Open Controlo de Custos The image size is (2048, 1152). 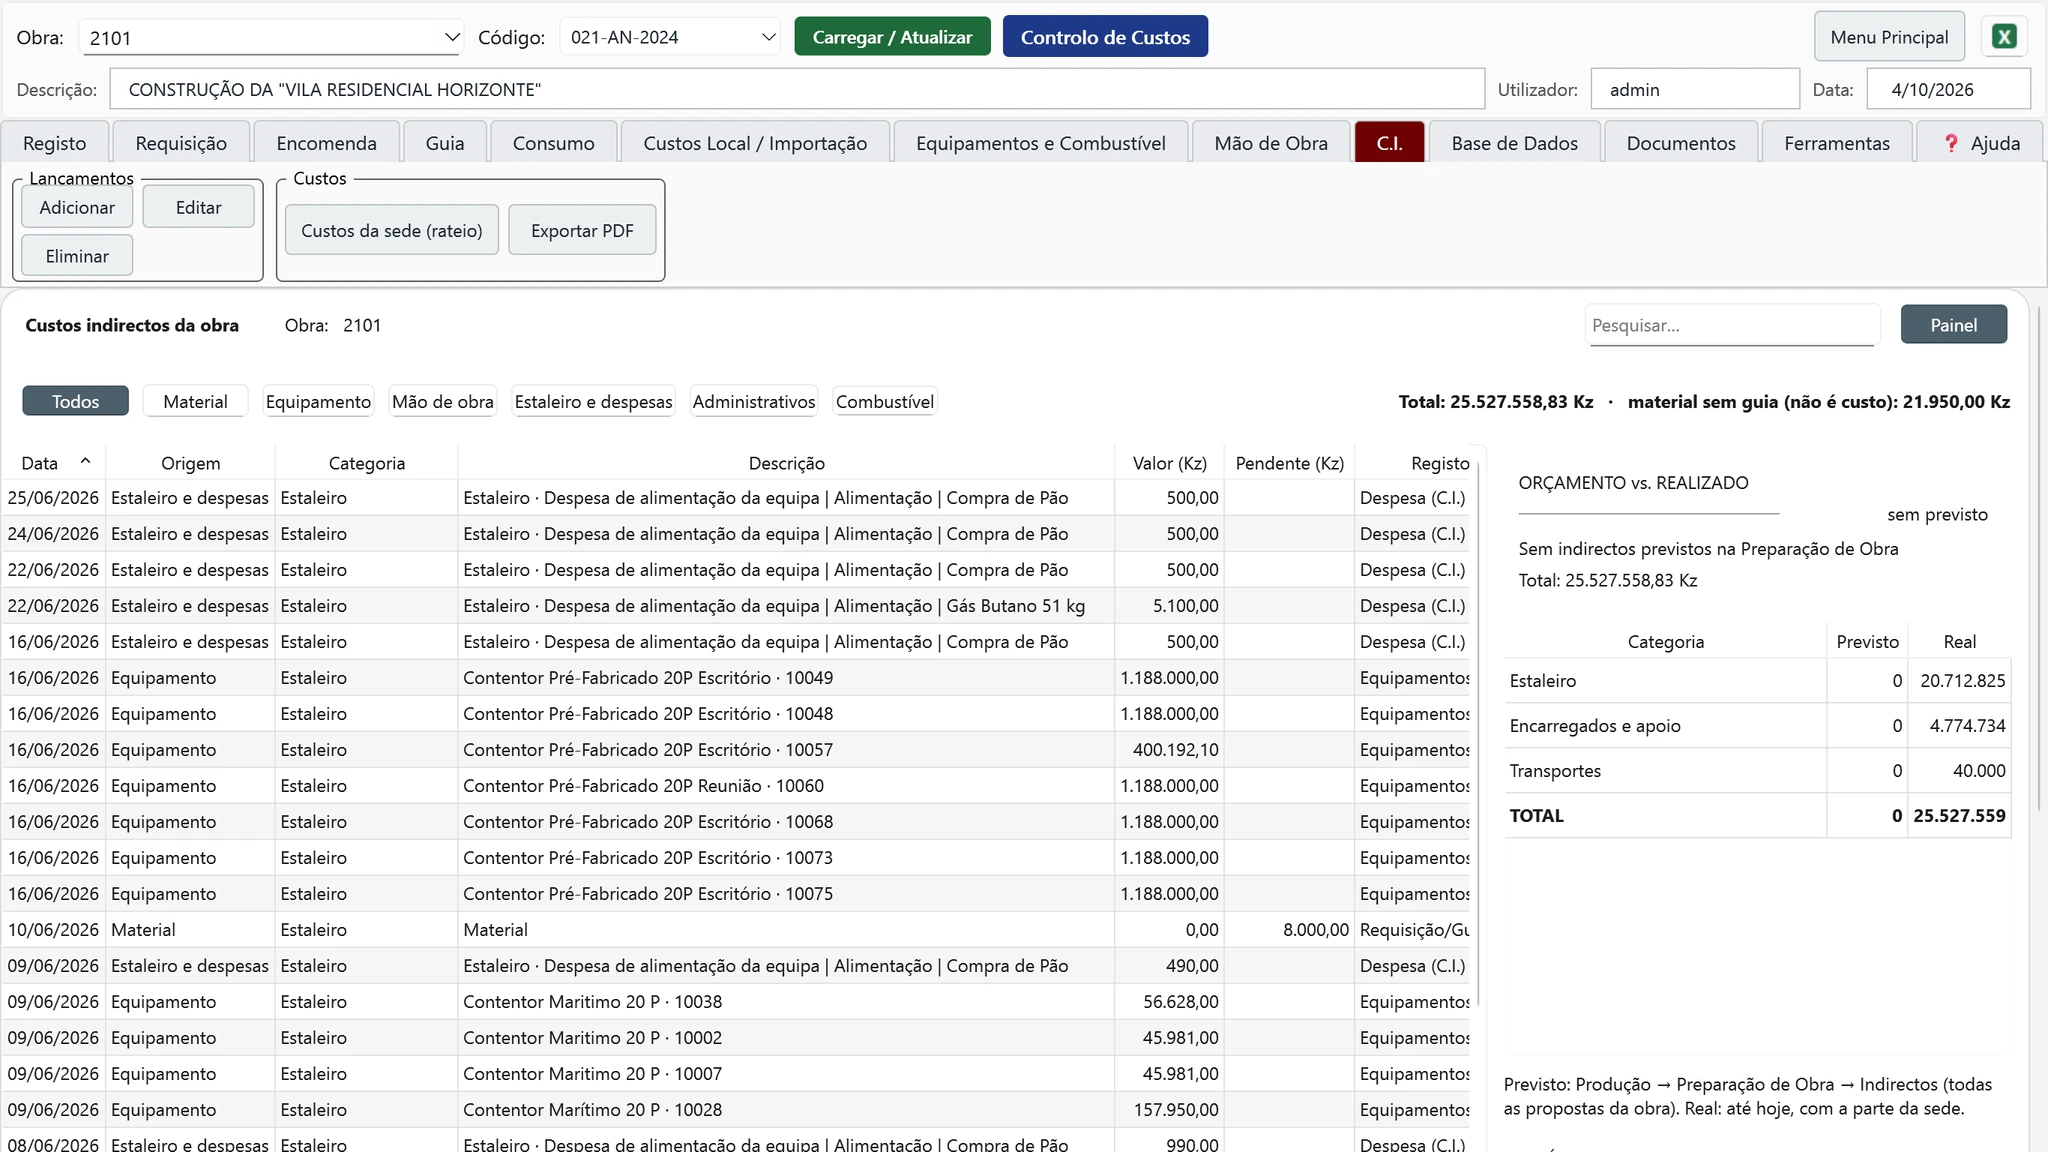[x=1105, y=37]
